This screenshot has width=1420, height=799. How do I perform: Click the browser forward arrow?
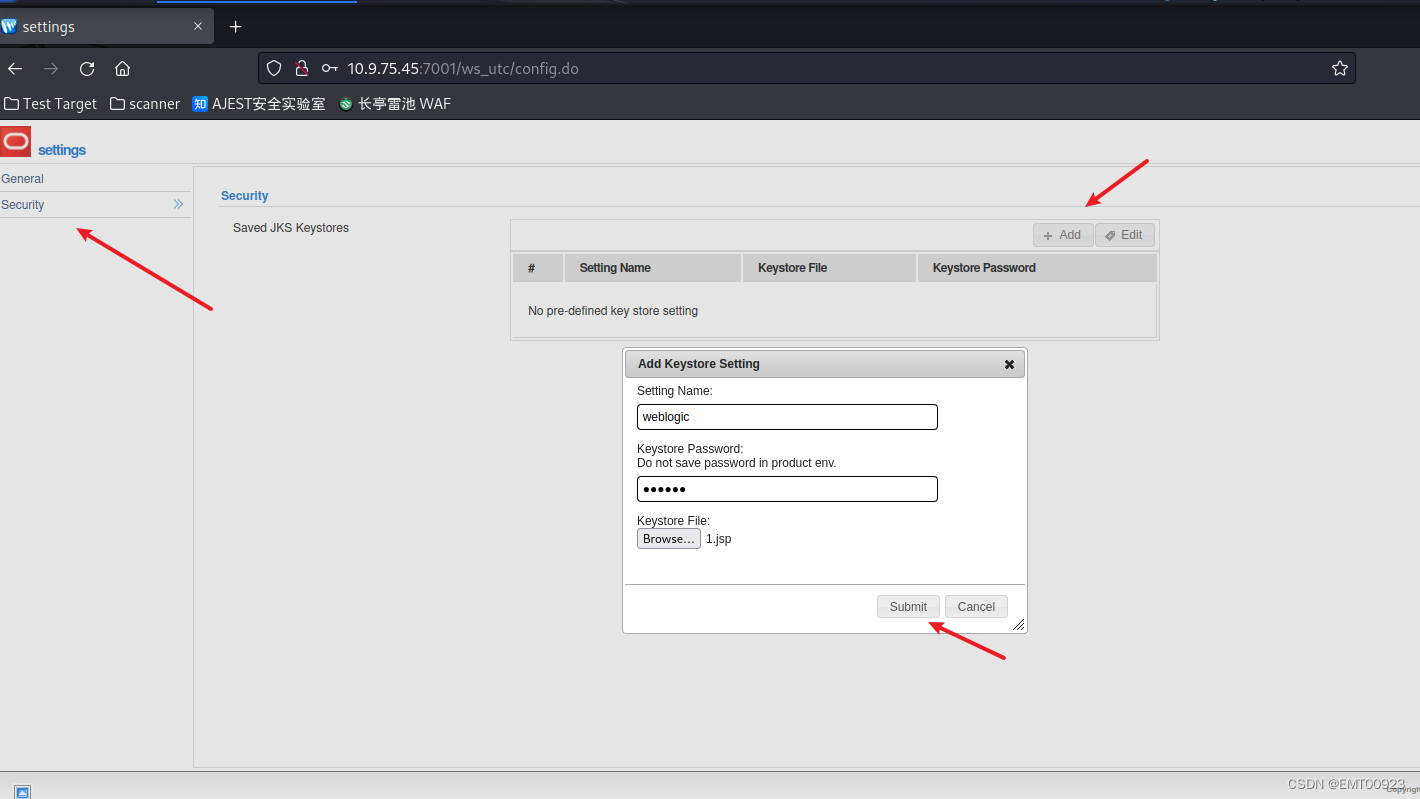(51, 68)
